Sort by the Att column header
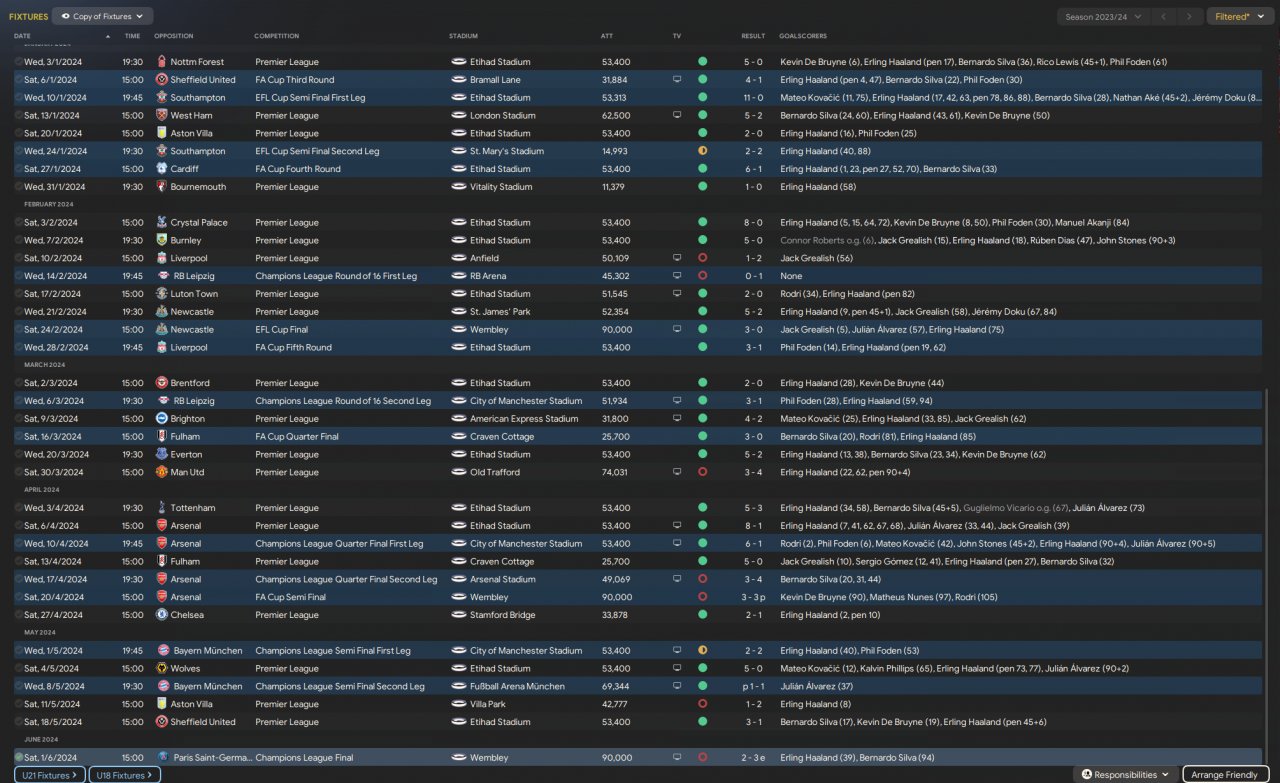Image resolution: width=1280 pixels, height=783 pixels. click(x=607, y=36)
